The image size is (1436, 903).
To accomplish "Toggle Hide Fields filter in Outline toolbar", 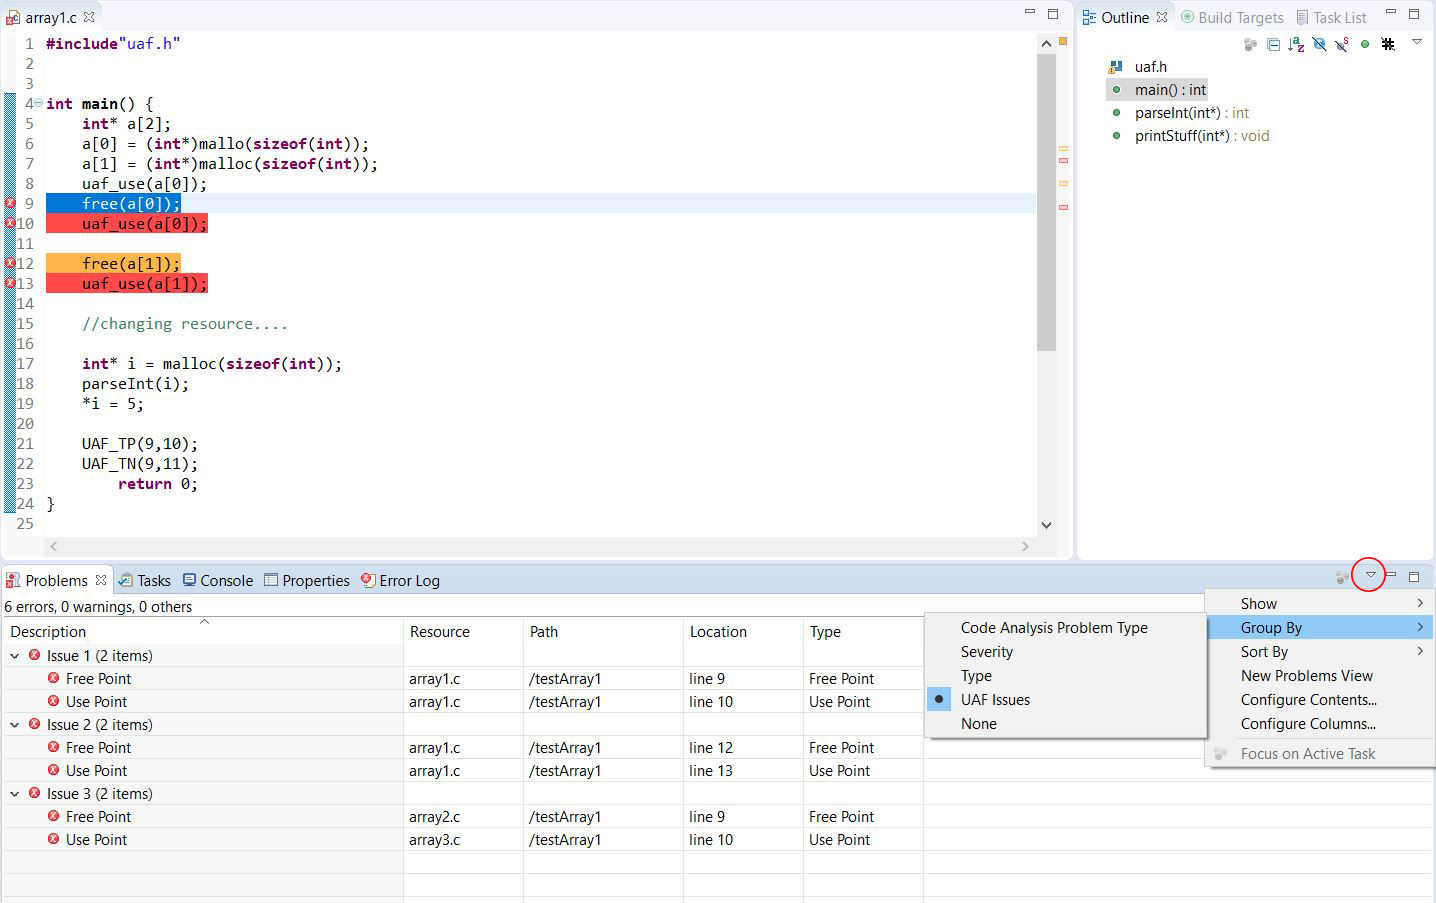I will [x=1319, y=44].
